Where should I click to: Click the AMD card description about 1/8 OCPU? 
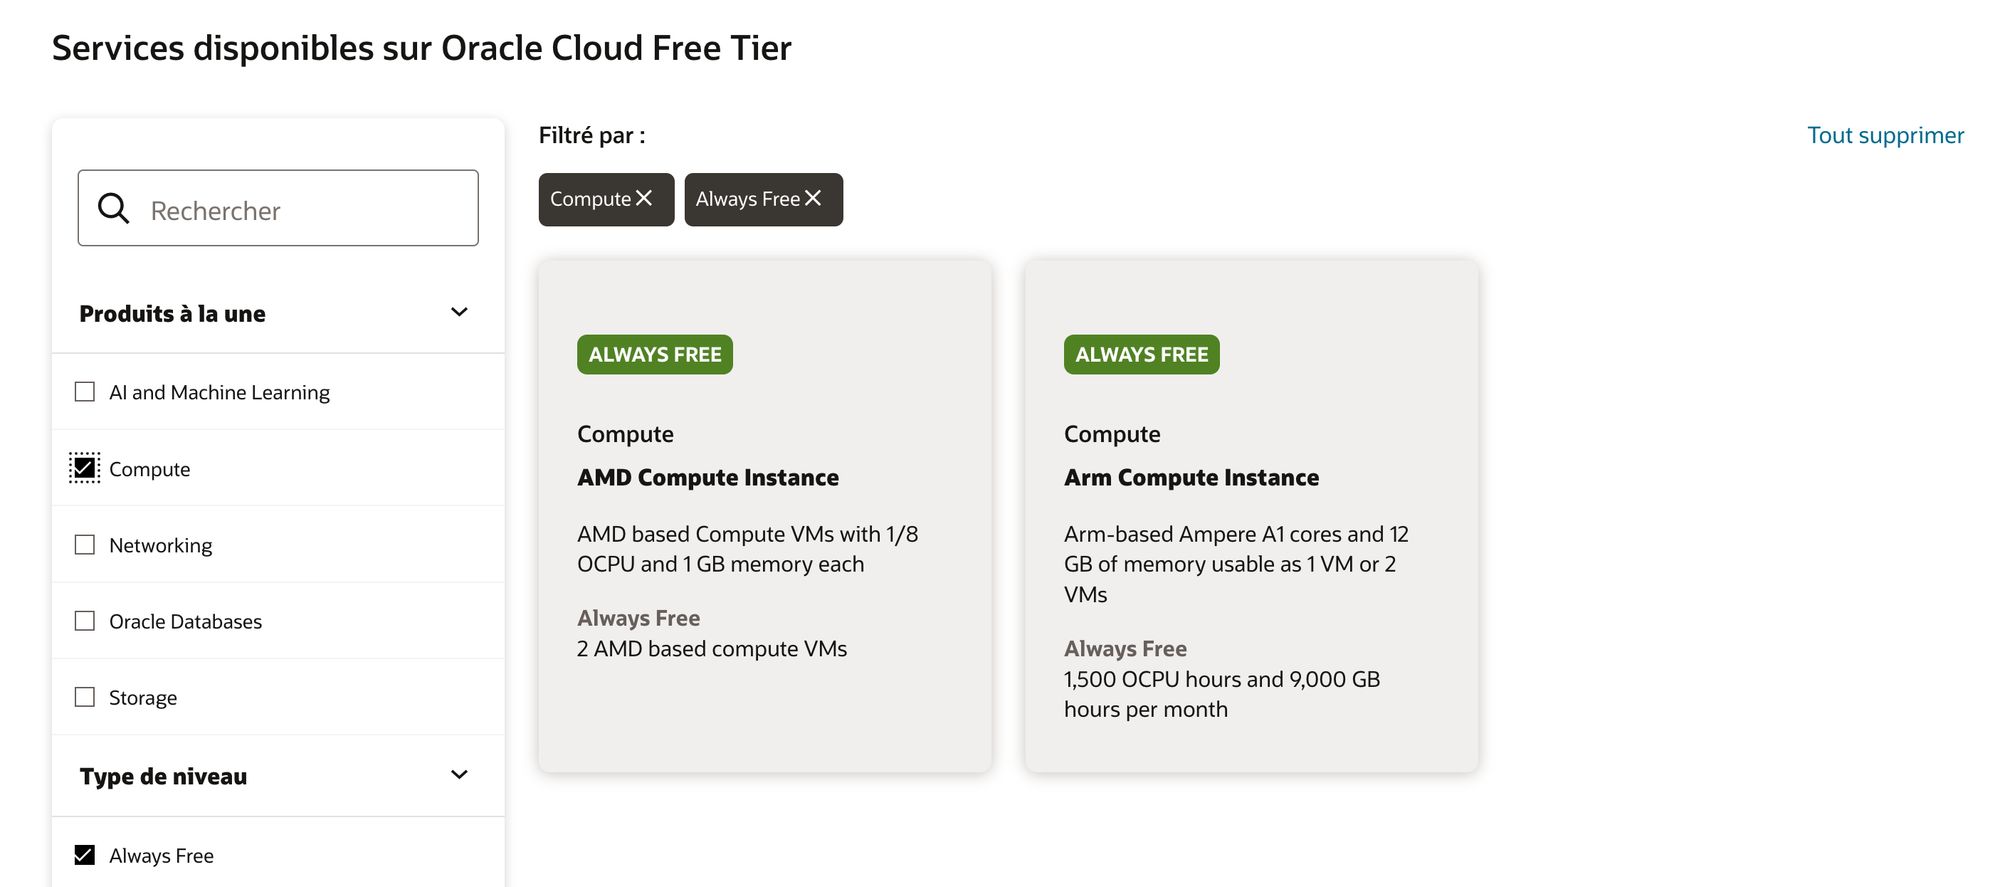(x=747, y=549)
